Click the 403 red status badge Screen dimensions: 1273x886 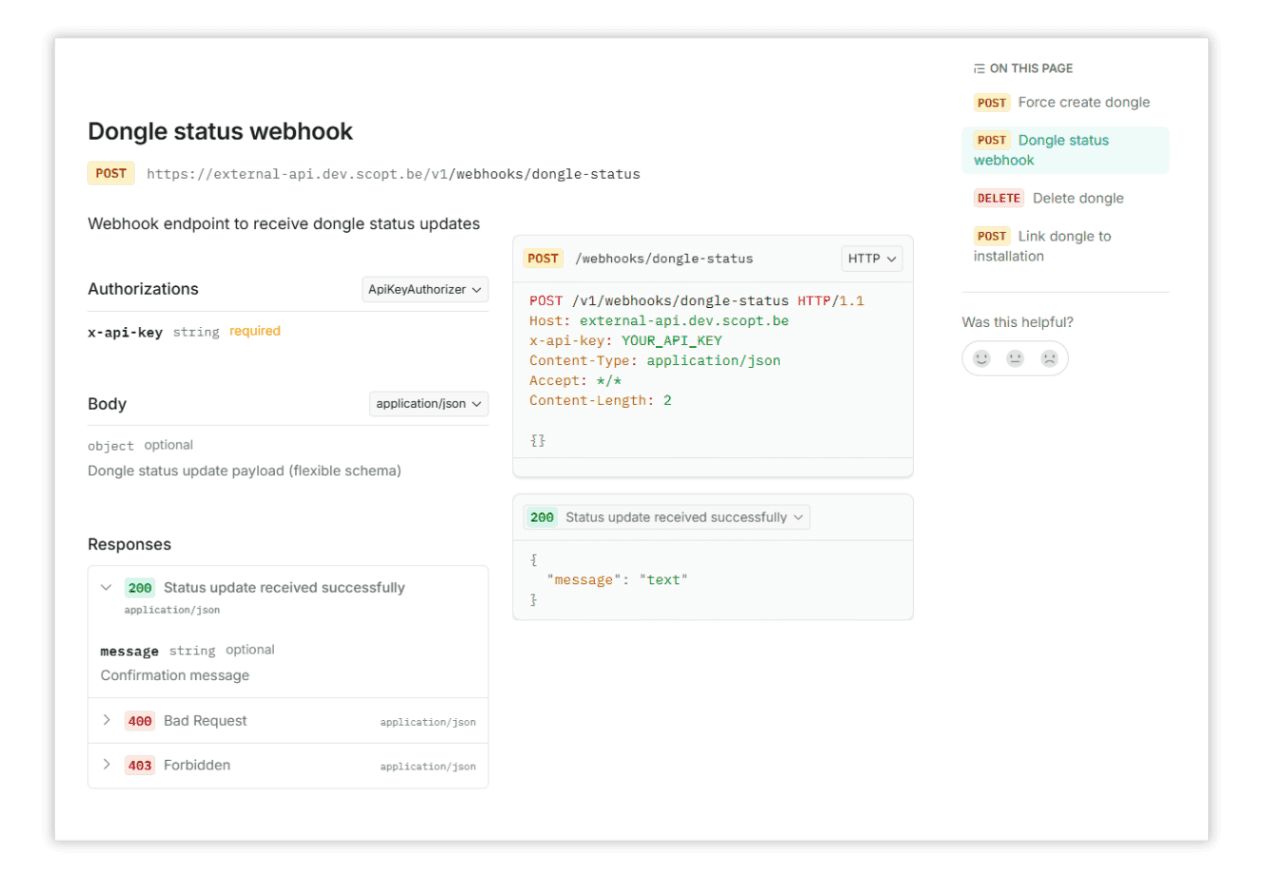click(140, 766)
